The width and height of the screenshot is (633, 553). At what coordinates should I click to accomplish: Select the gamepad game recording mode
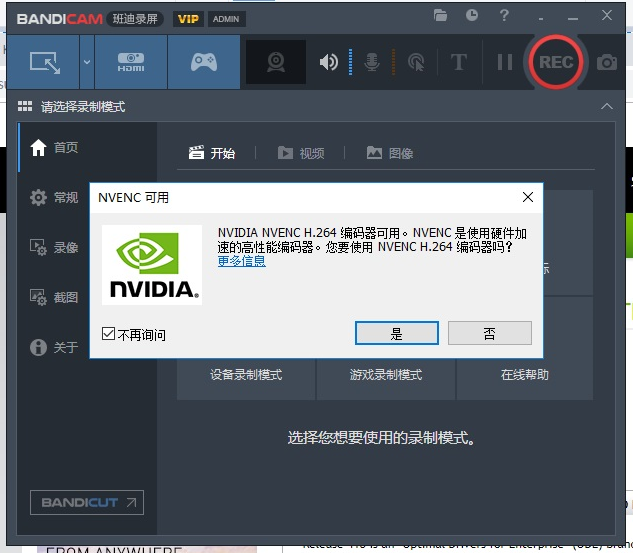coord(204,62)
